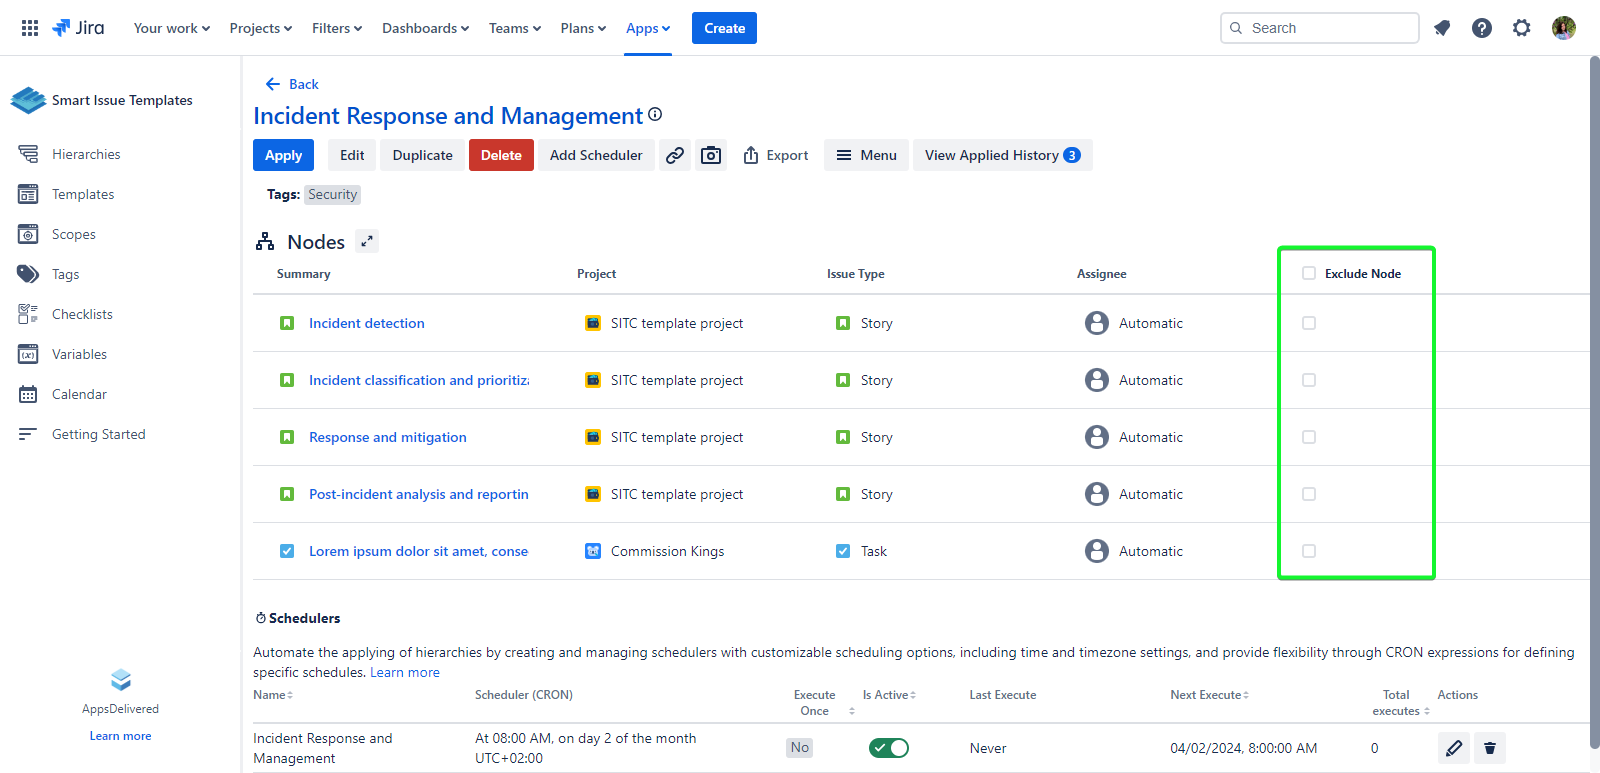Click View Applied History button
Screen dimensions: 1600x773
pos(1003,155)
